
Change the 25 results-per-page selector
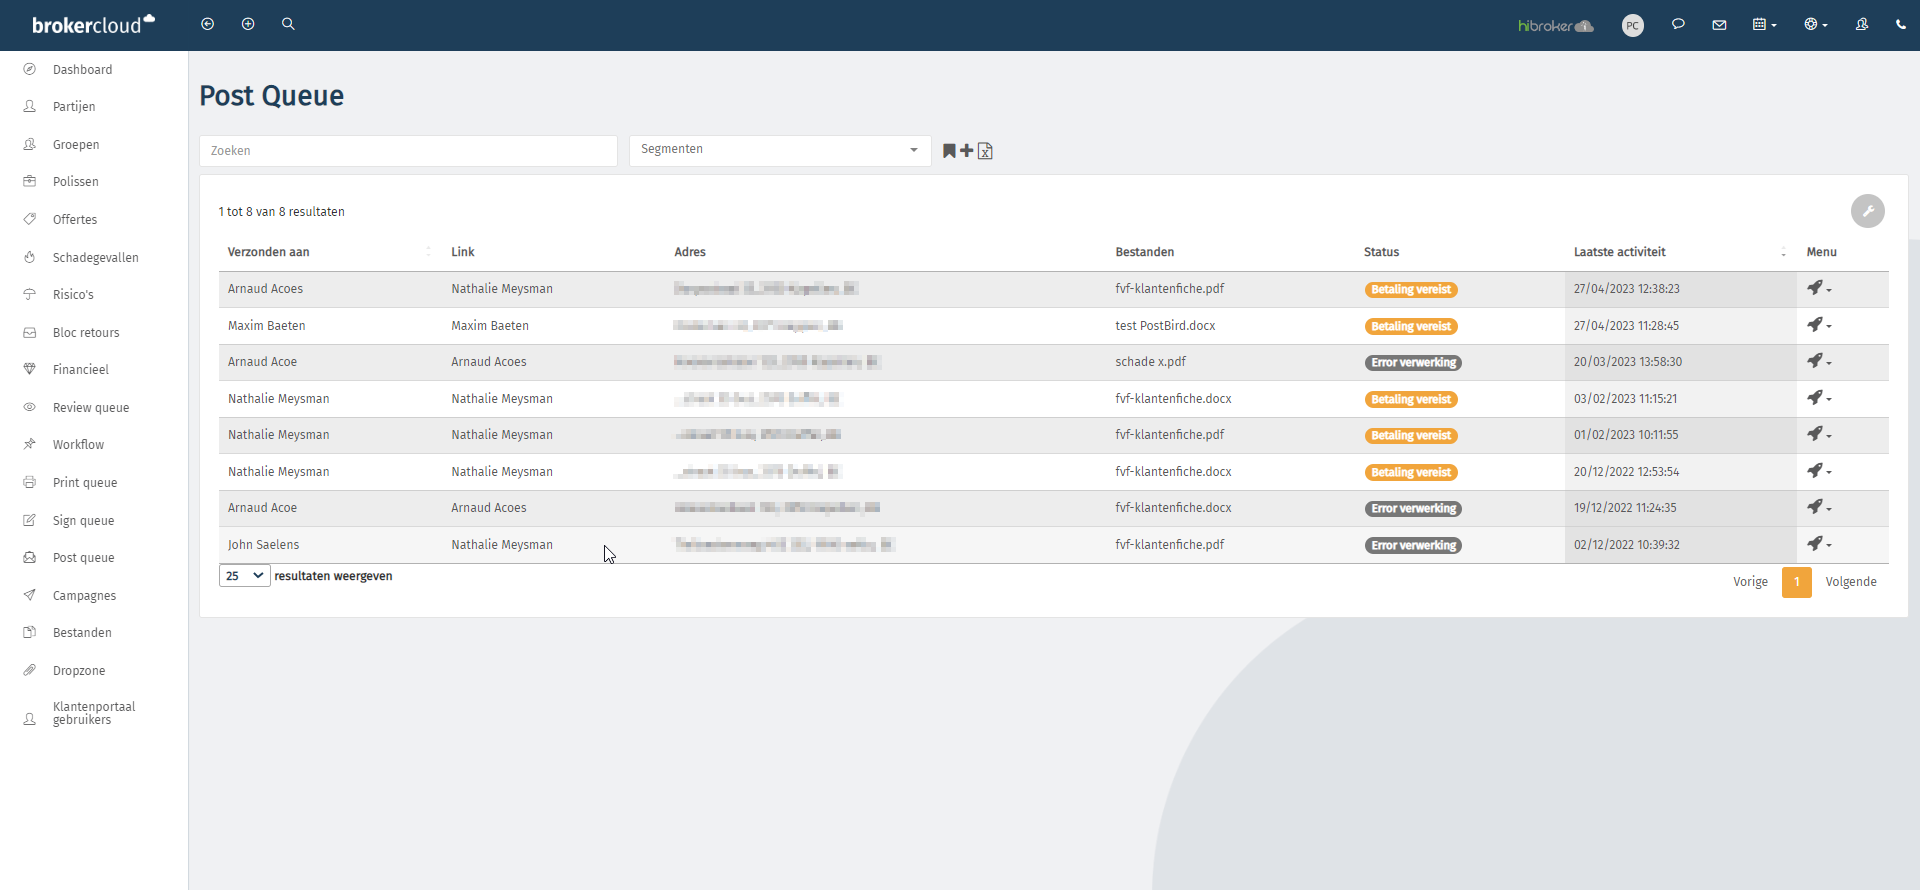point(244,576)
